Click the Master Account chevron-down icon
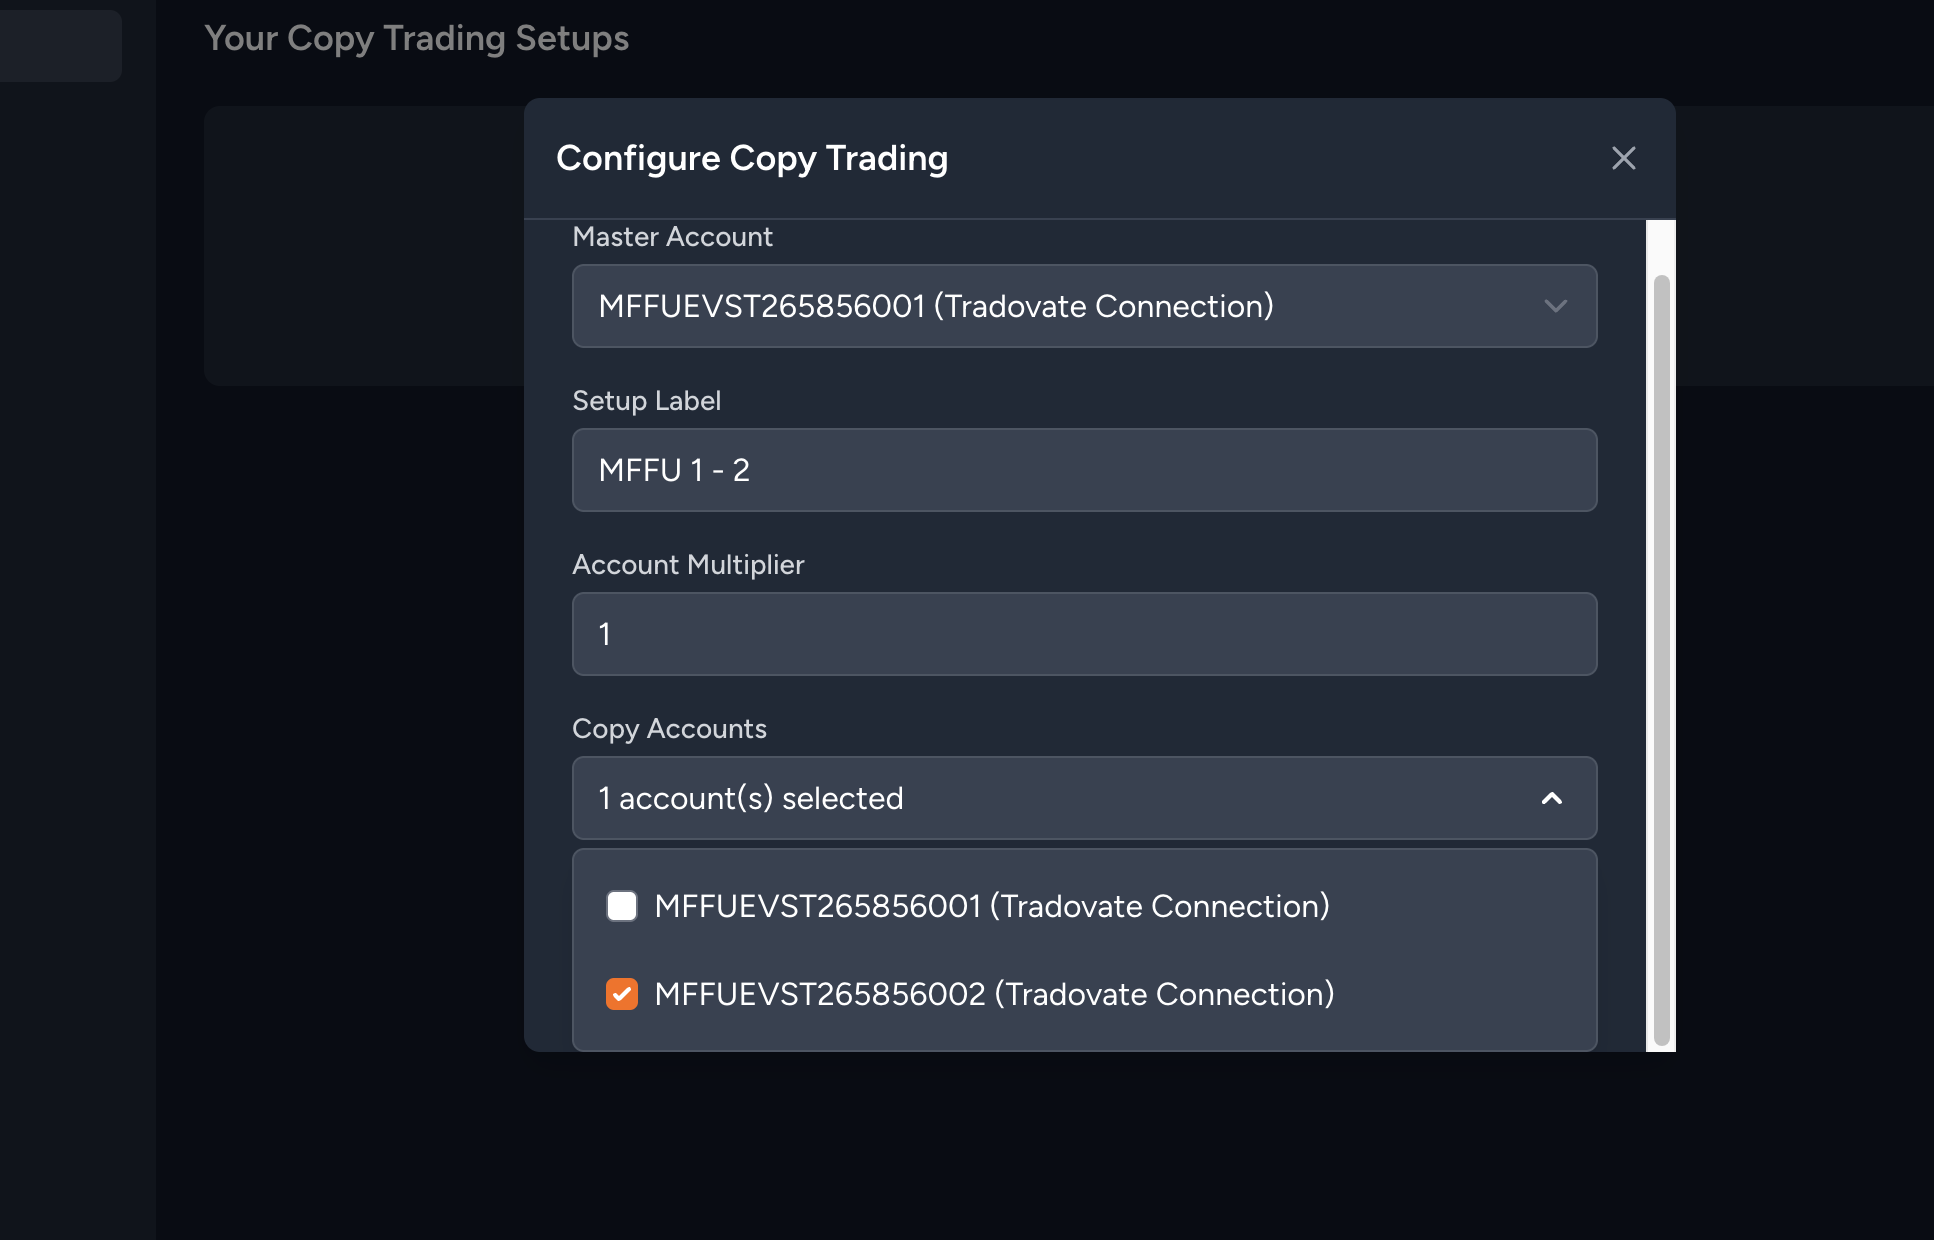Viewport: 1934px width, 1240px height. [1555, 306]
